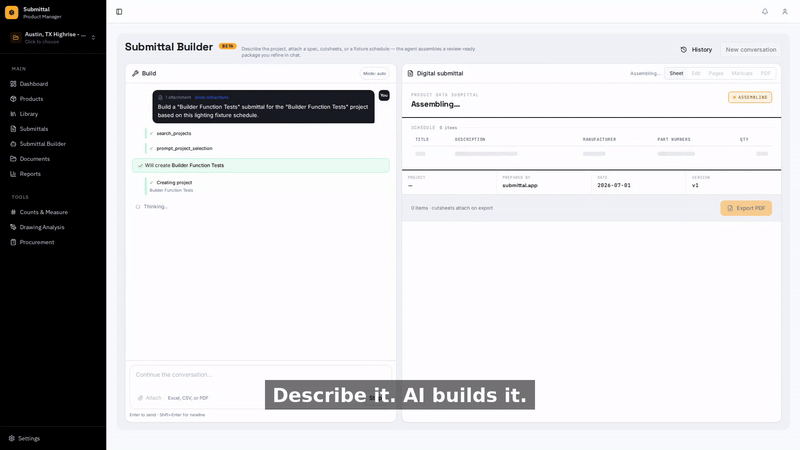
Task: Click the Export PDF button
Action: [x=746, y=208]
